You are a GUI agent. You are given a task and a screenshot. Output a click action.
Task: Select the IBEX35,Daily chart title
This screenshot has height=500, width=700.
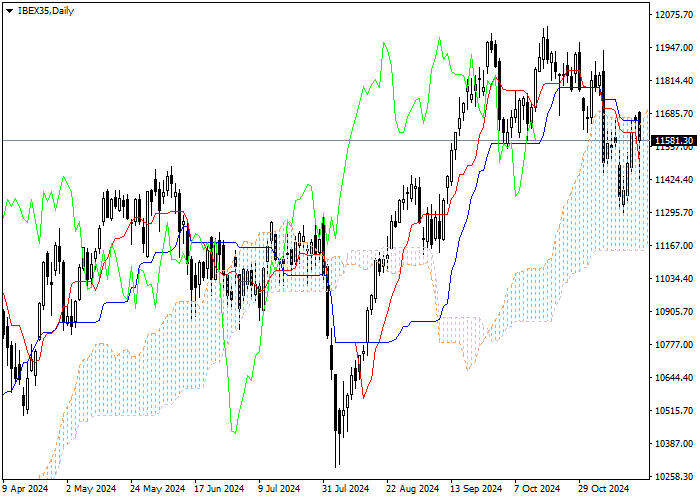(46, 11)
